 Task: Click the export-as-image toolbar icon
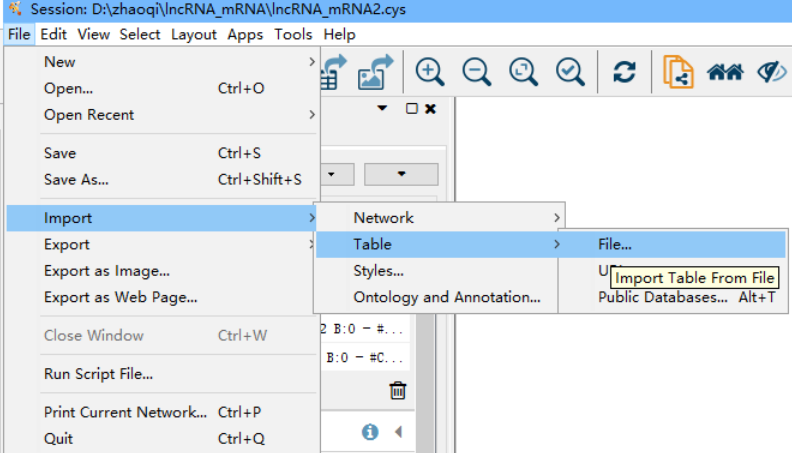click(x=376, y=72)
